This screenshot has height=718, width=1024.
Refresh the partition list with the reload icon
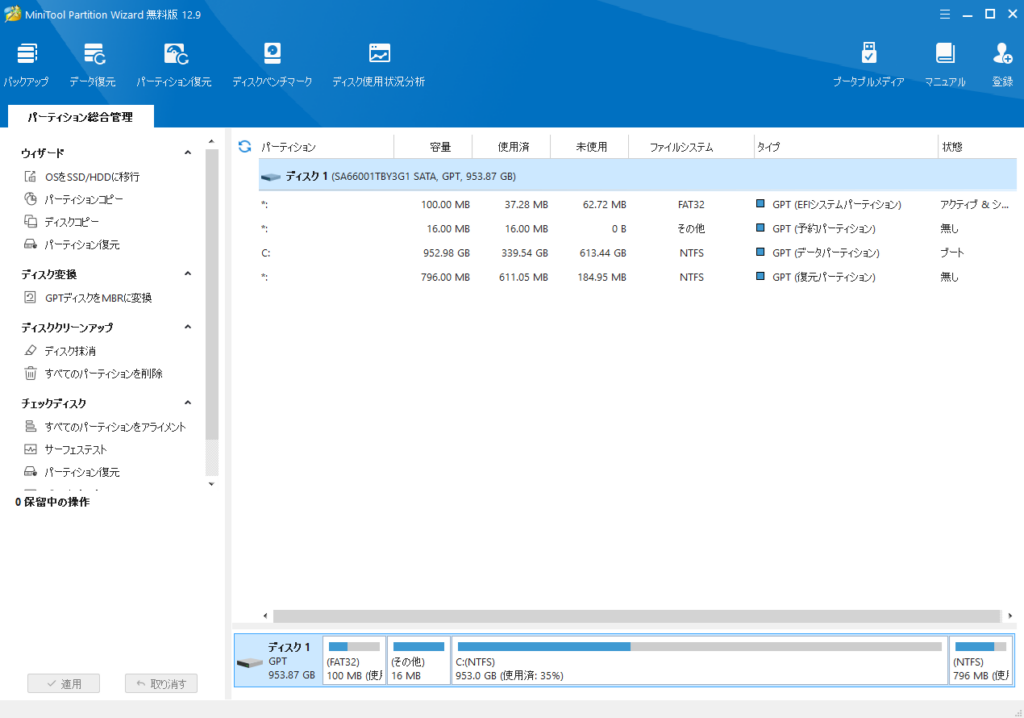(x=245, y=146)
